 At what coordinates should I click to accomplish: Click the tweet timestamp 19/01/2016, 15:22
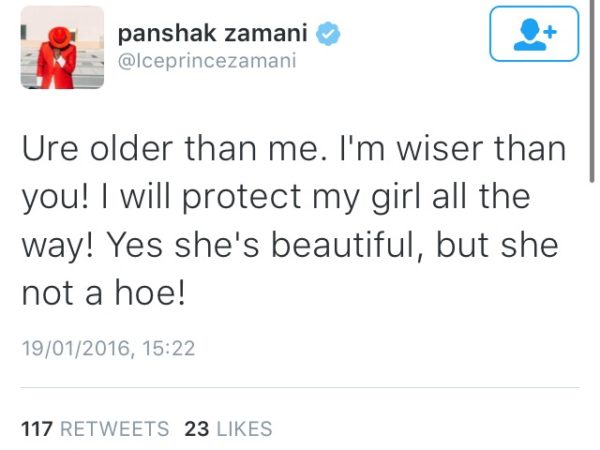pyautogui.click(x=107, y=348)
